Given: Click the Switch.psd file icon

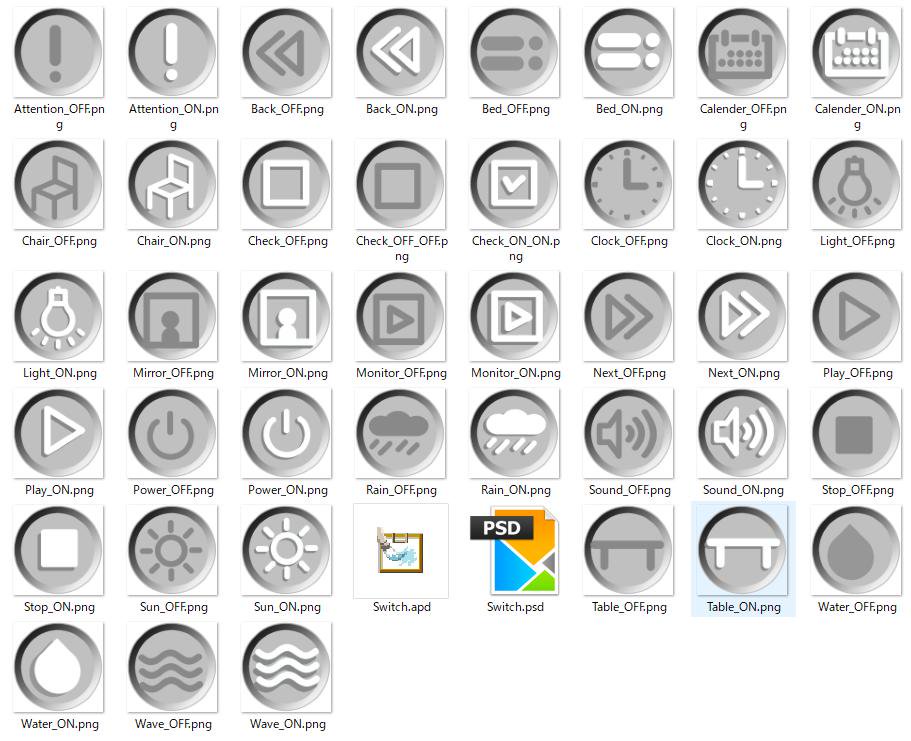Looking at the screenshot, I should (514, 551).
